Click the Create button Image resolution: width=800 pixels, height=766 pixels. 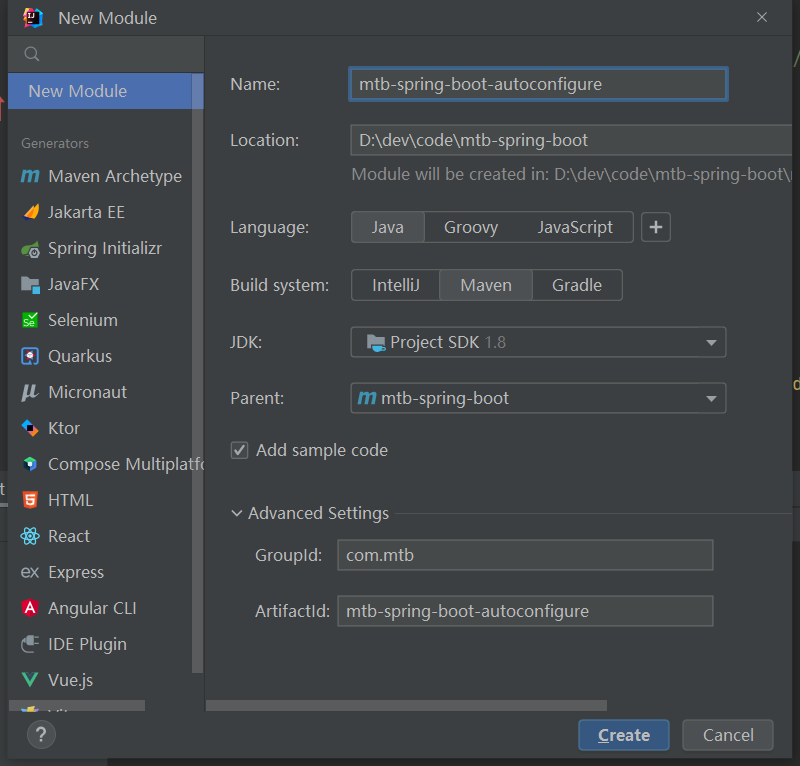coord(623,735)
